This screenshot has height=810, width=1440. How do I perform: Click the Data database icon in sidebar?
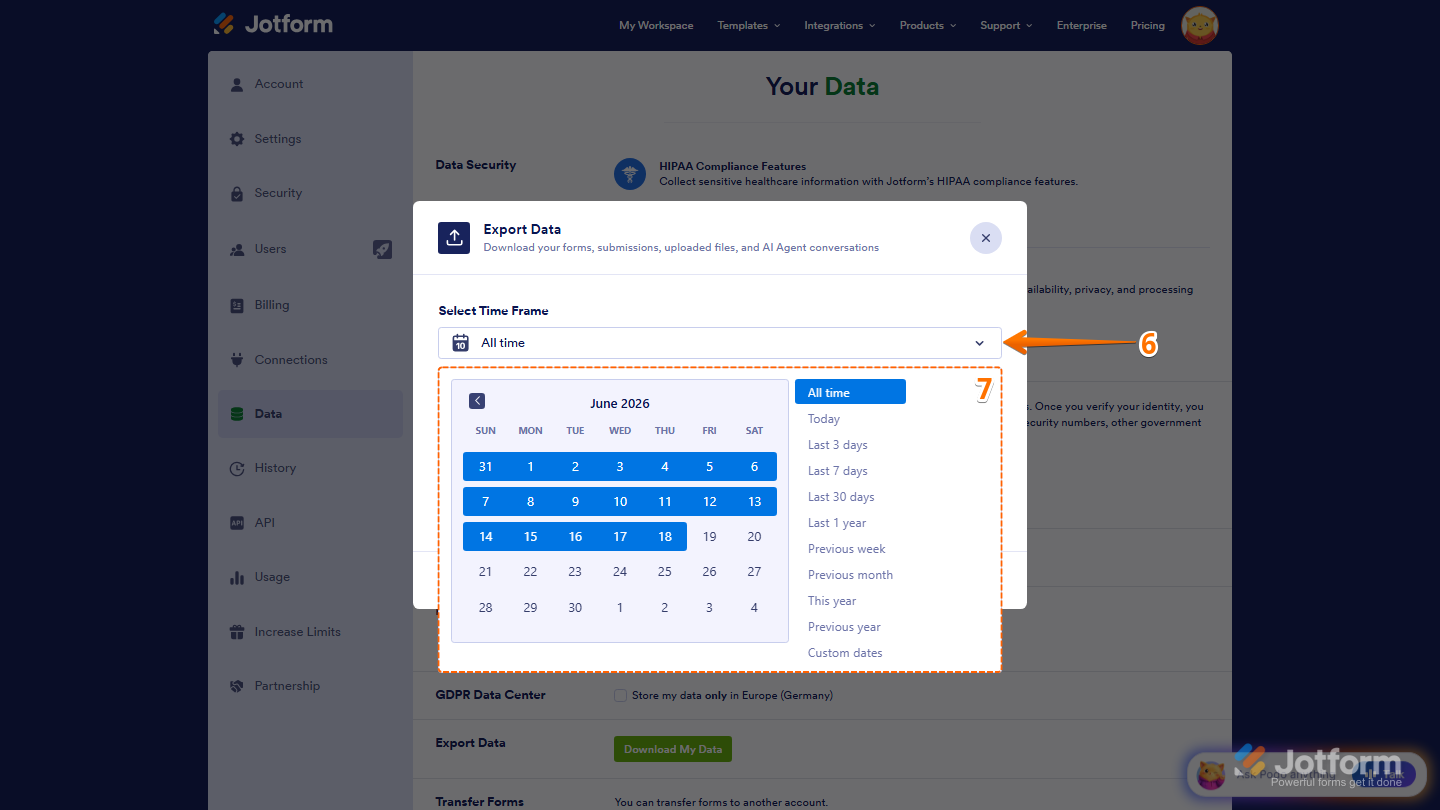[237, 414]
